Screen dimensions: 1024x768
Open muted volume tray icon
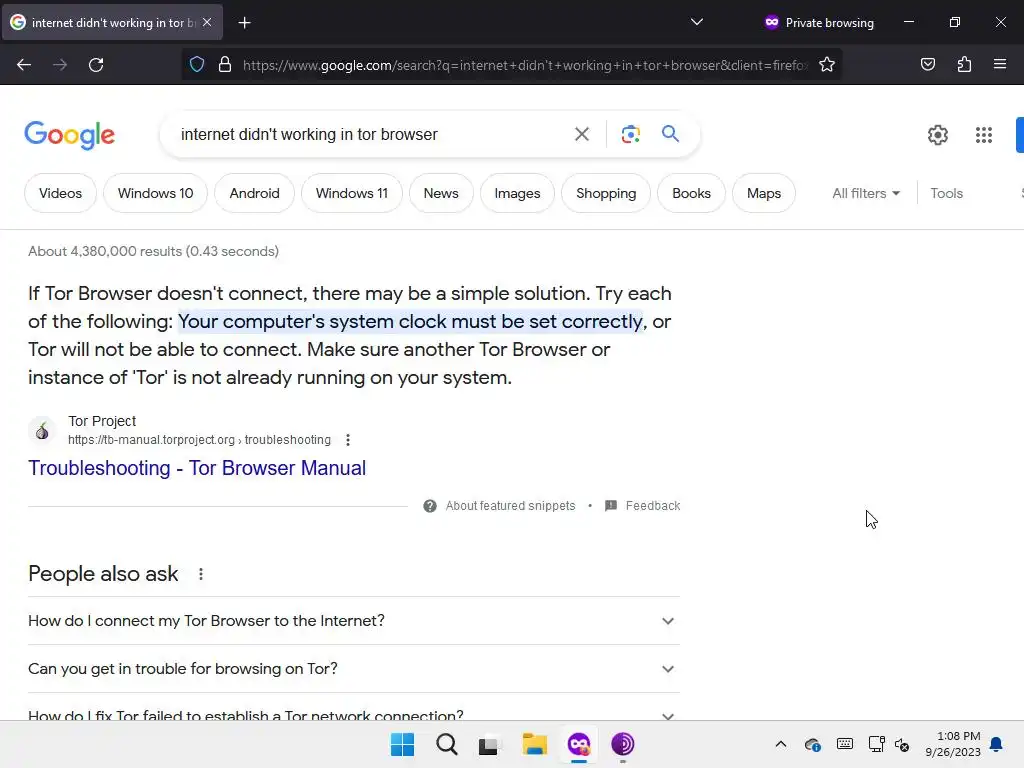coord(902,744)
